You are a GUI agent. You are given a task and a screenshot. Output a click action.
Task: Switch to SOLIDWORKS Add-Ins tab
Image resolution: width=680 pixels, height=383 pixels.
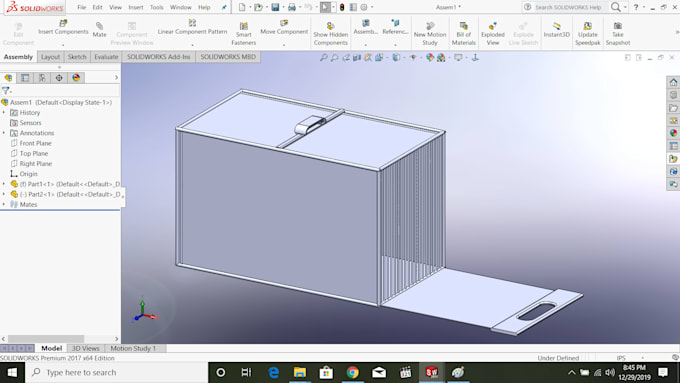point(159,57)
